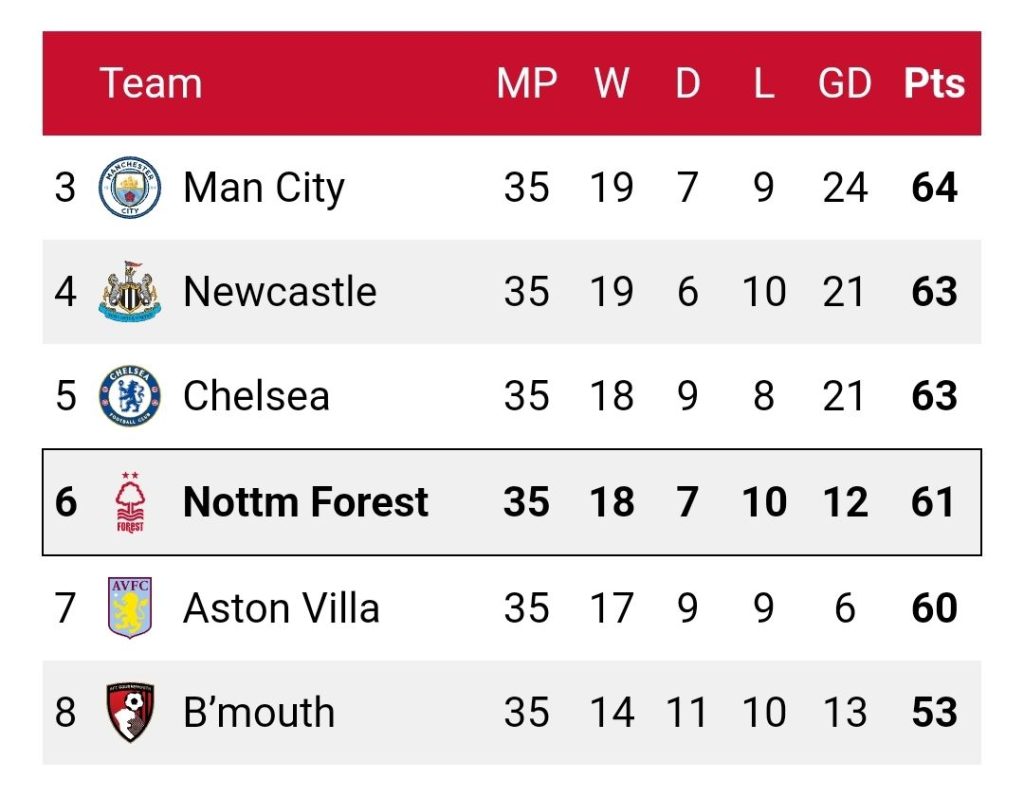Click the W wins column header

(611, 84)
